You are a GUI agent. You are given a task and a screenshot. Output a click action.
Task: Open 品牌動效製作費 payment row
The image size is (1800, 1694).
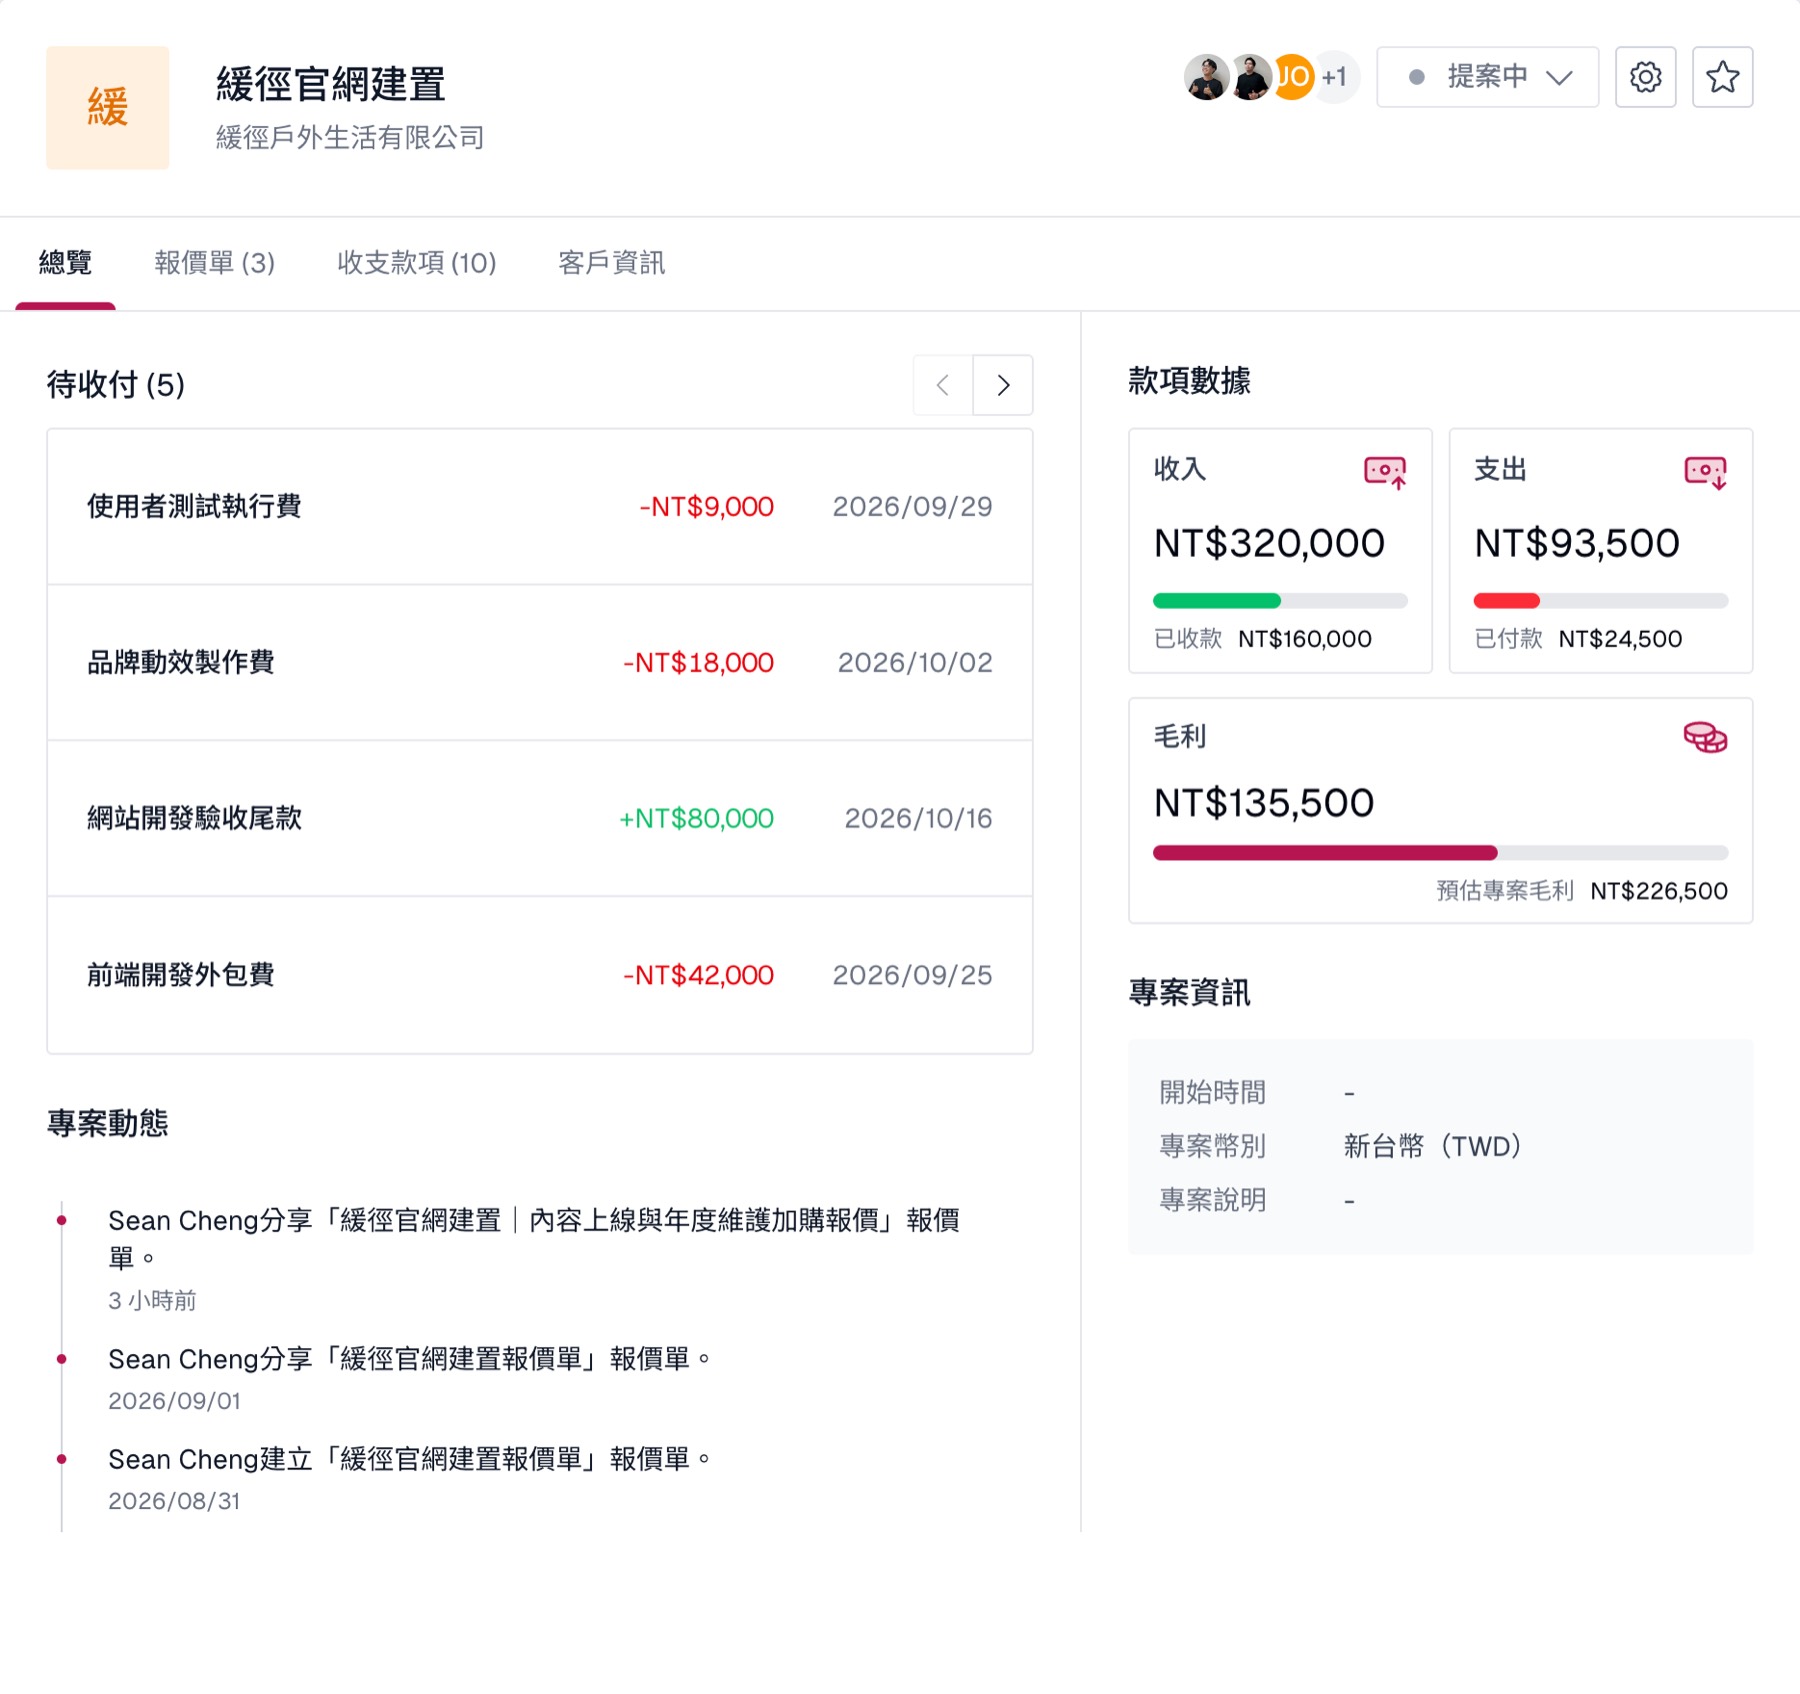click(540, 663)
